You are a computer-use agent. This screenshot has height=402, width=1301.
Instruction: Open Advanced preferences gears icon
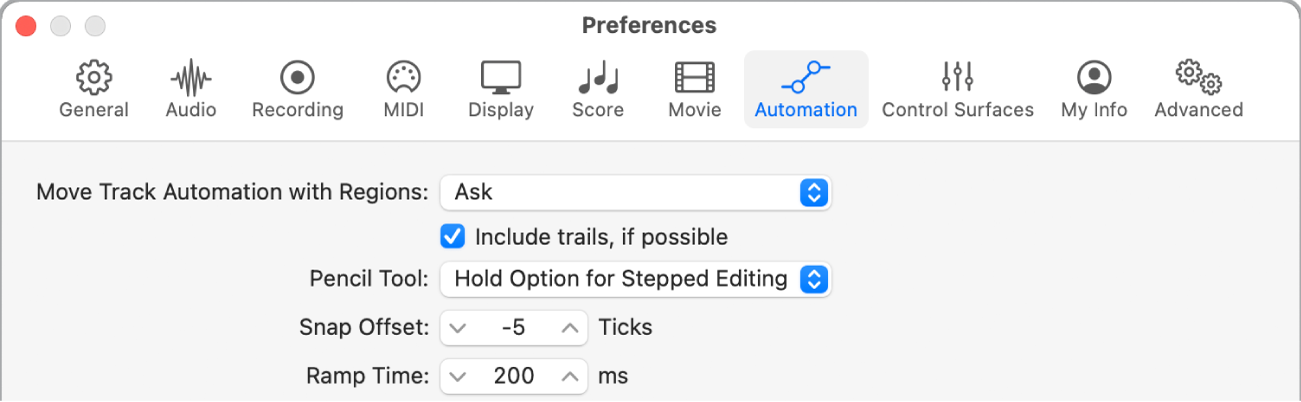coord(1198,77)
